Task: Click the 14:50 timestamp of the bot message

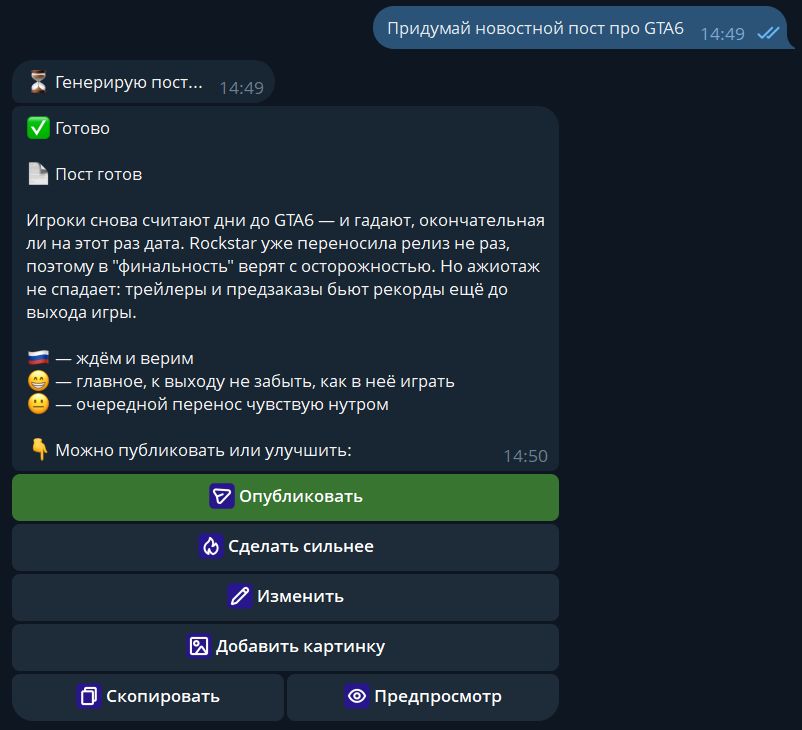Action: [x=525, y=456]
